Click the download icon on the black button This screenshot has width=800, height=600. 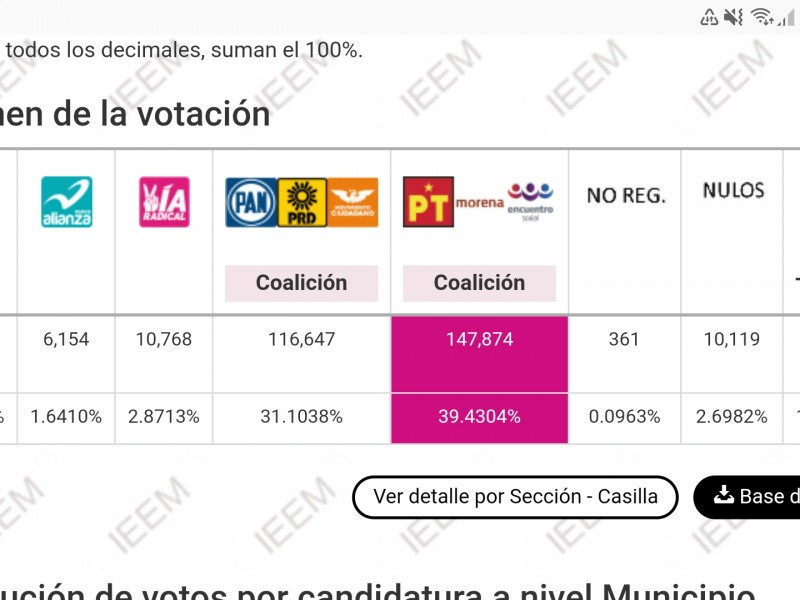pos(724,495)
